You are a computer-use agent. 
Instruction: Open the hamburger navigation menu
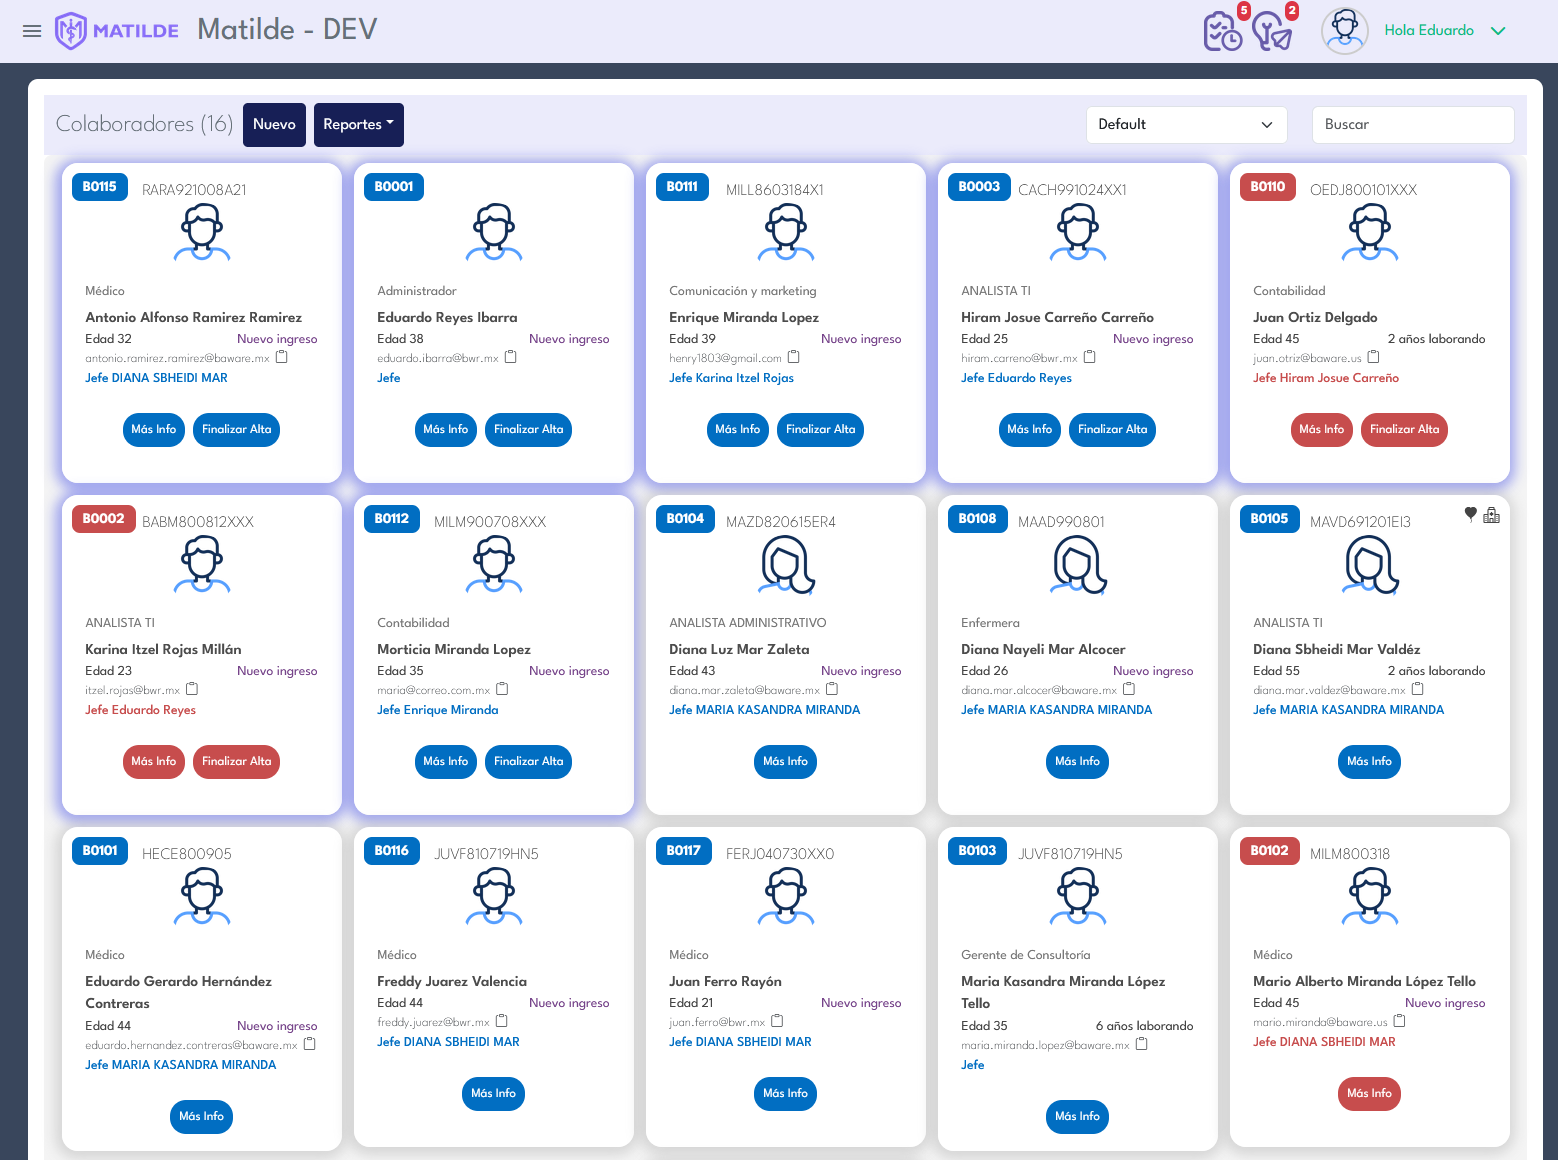[x=32, y=31]
